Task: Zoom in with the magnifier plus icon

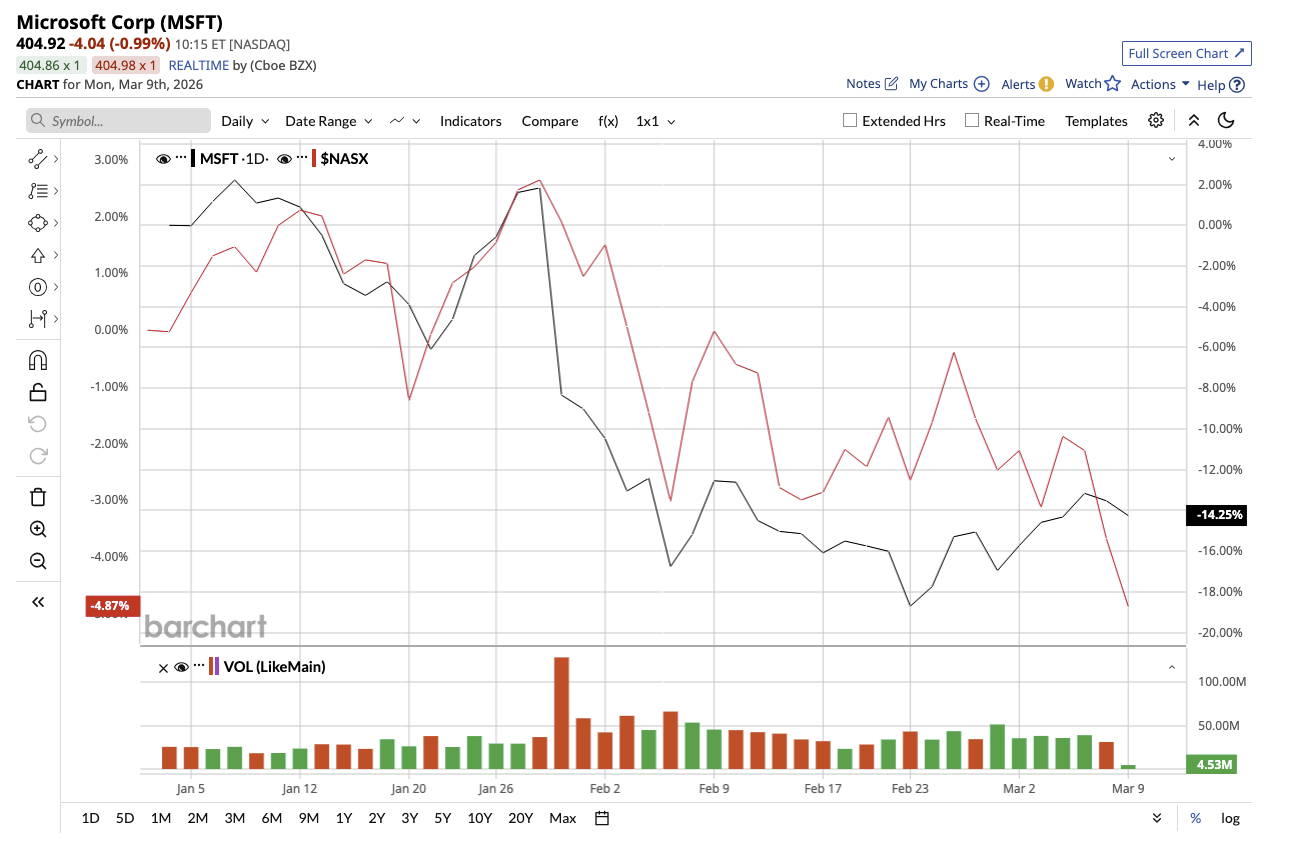Action: tap(38, 529)
